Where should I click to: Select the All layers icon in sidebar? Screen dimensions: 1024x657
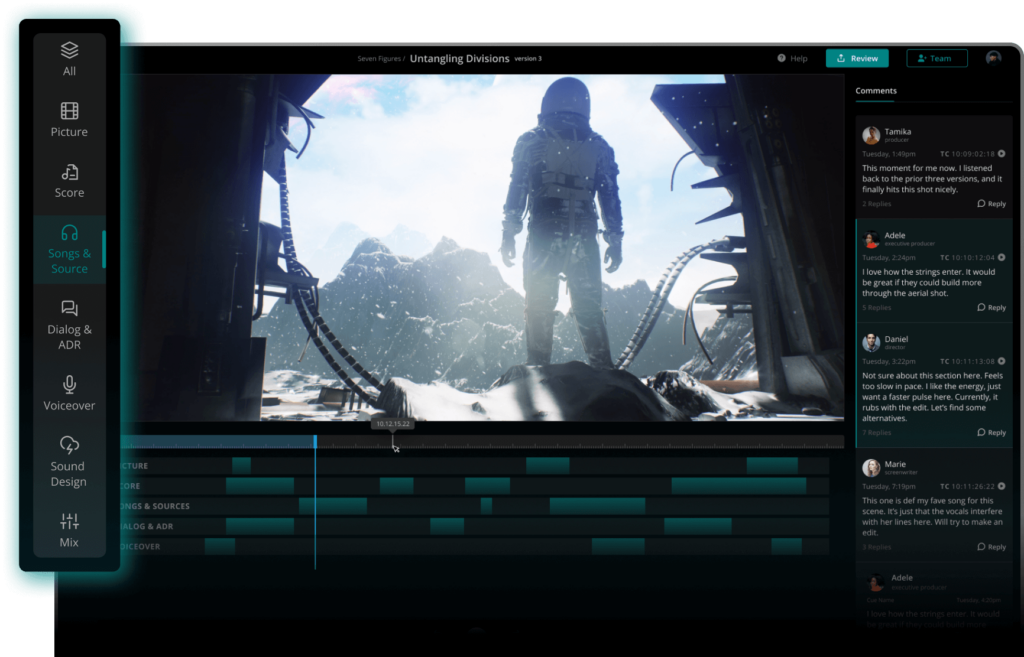[x=69, y=50]
